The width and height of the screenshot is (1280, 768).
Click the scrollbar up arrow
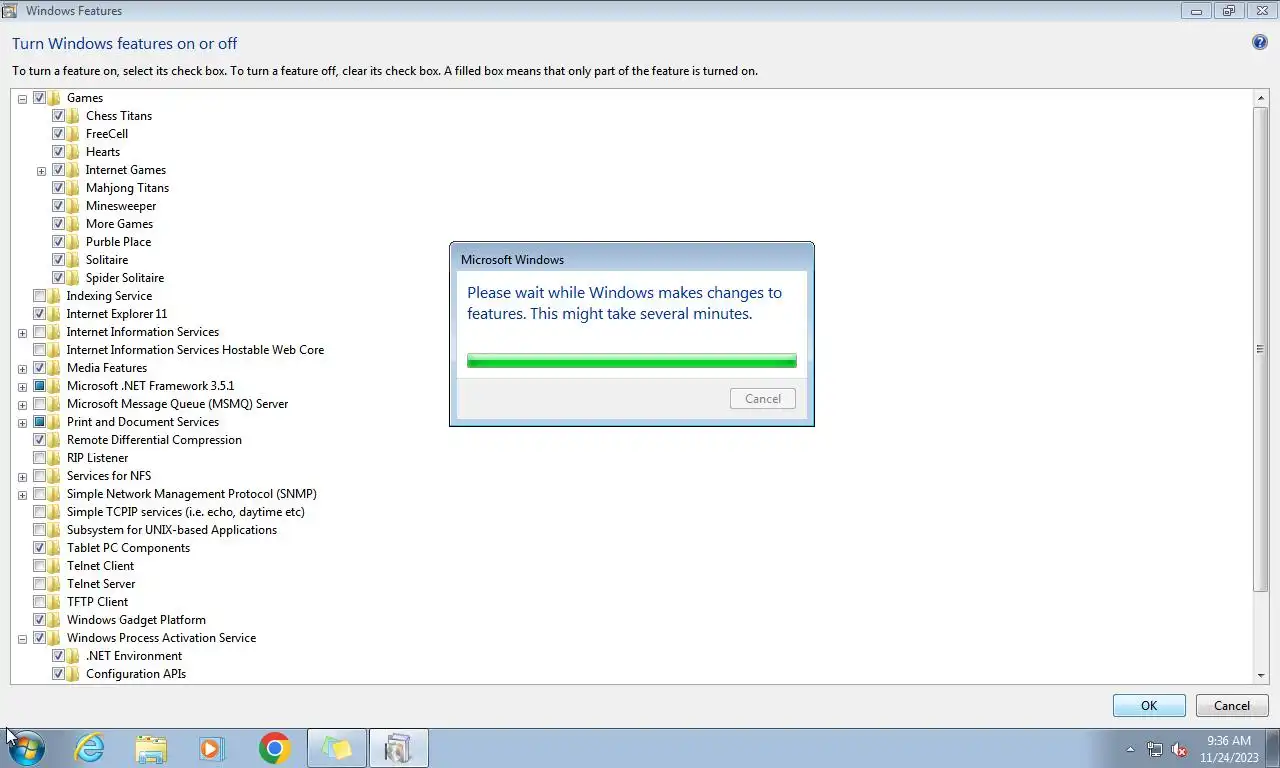coord(1260,98)
